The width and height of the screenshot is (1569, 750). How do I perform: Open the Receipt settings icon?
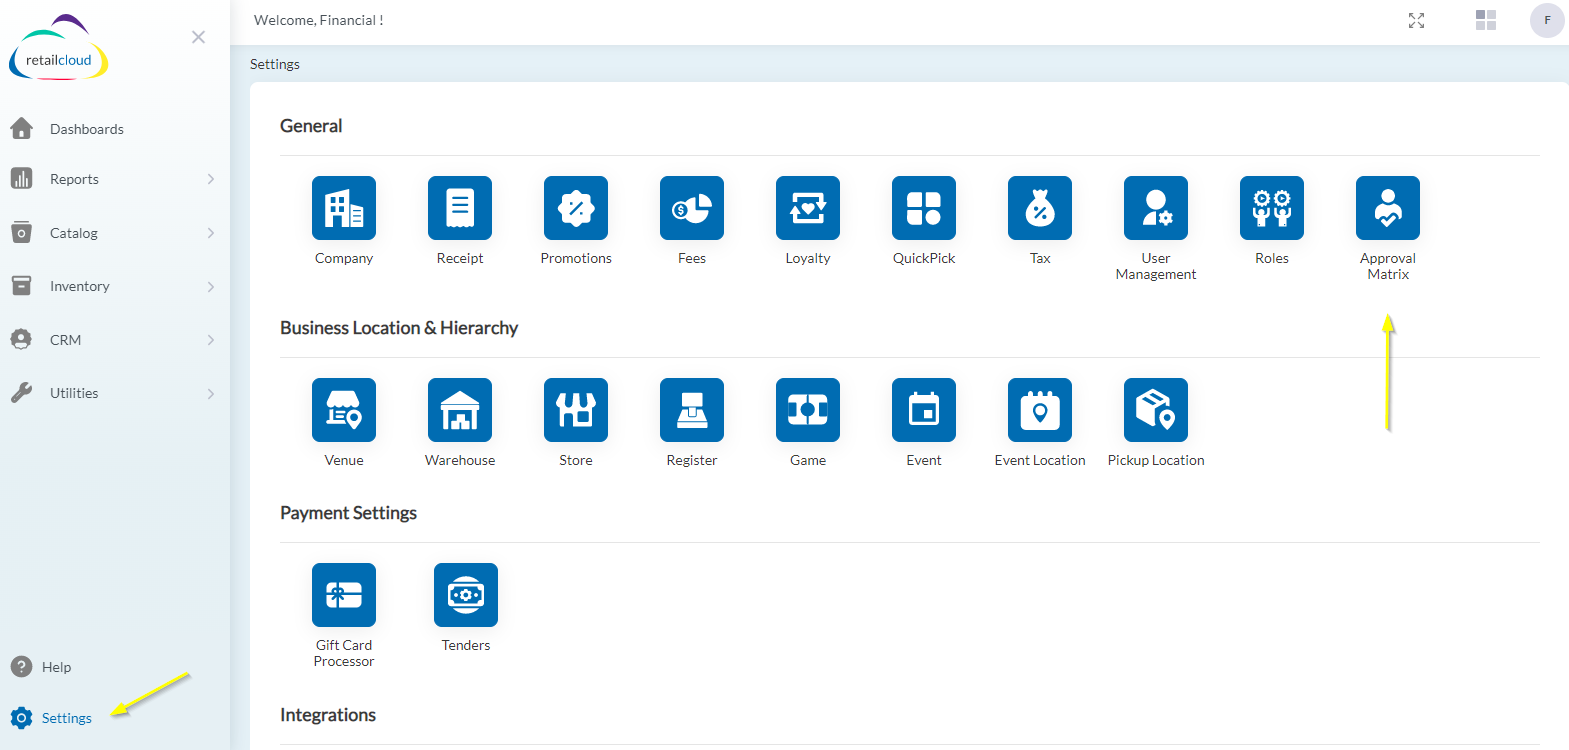click(460, 208)
